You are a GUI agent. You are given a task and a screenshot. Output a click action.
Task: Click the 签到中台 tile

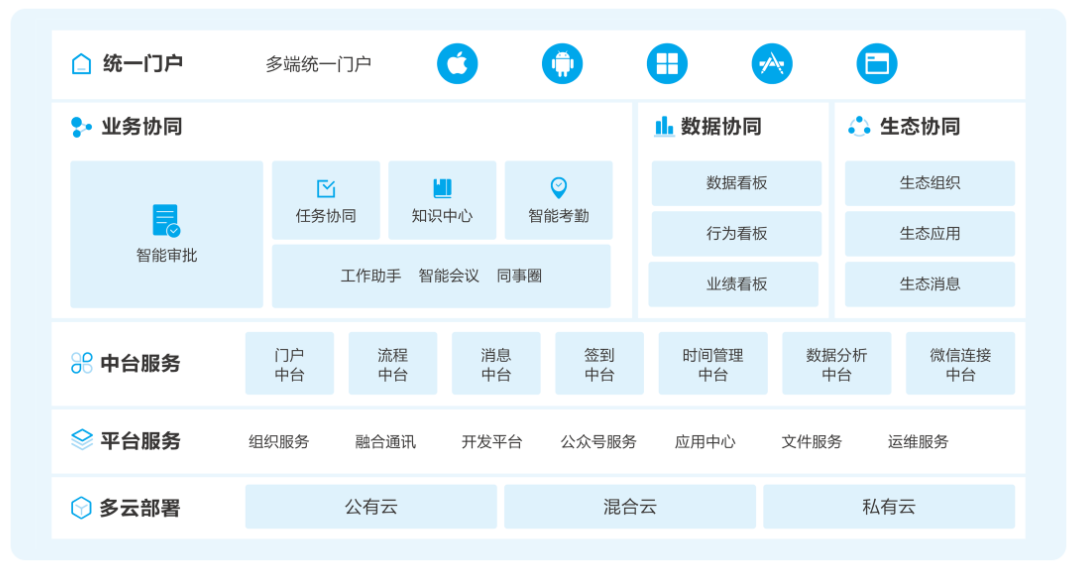coord(599,363)
